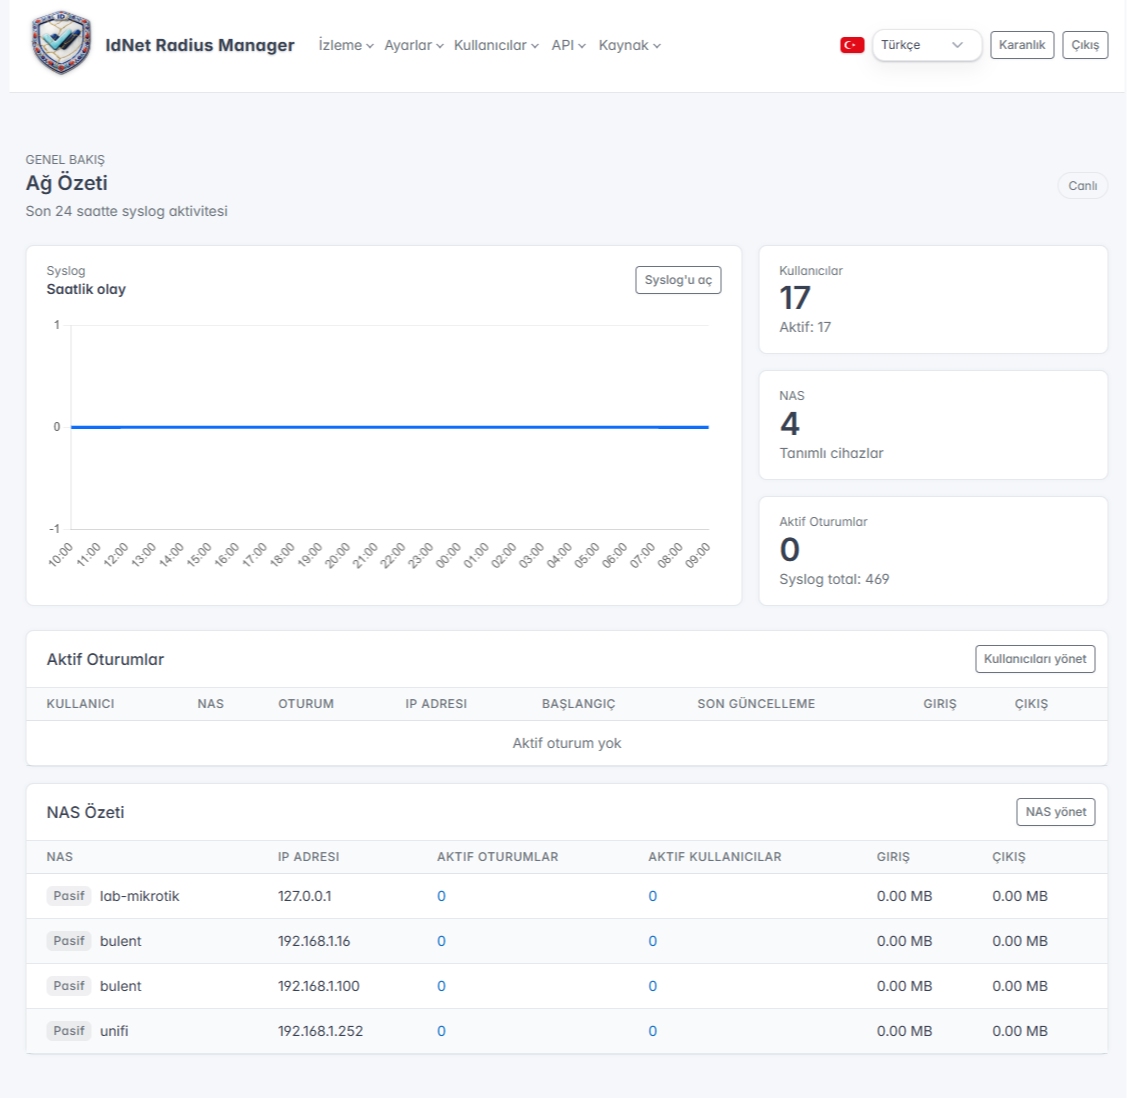Click the IdNet Radius Manager title text

click(x=200, y=45)
